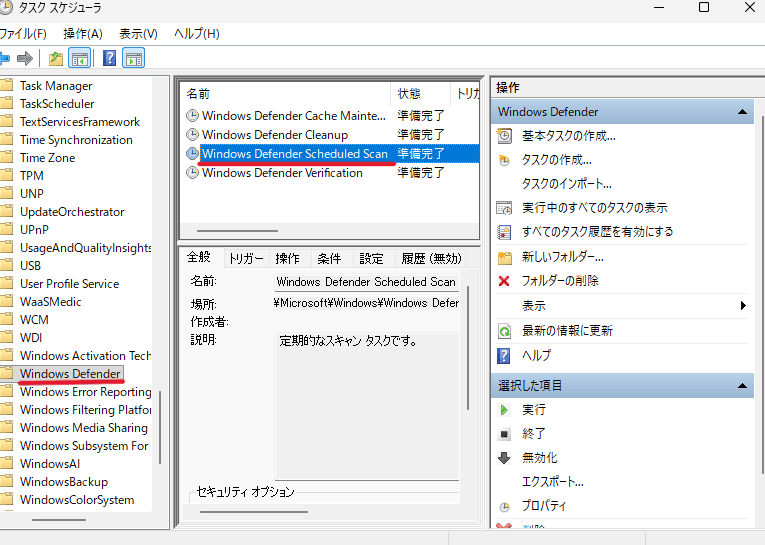
Task: Collapse the Windows Defender actions section
Action: click(742, 112)
